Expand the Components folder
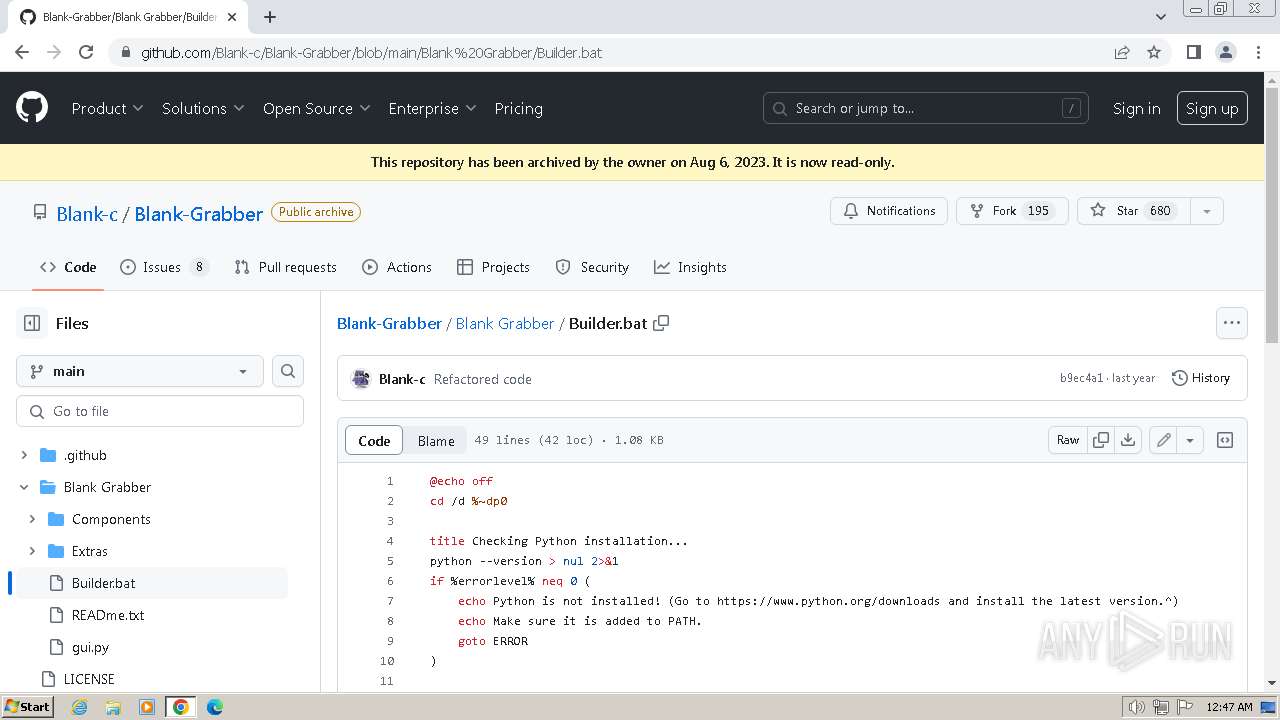The height and width of the screenshot is (720, 1280). click(x=32, y=519)
